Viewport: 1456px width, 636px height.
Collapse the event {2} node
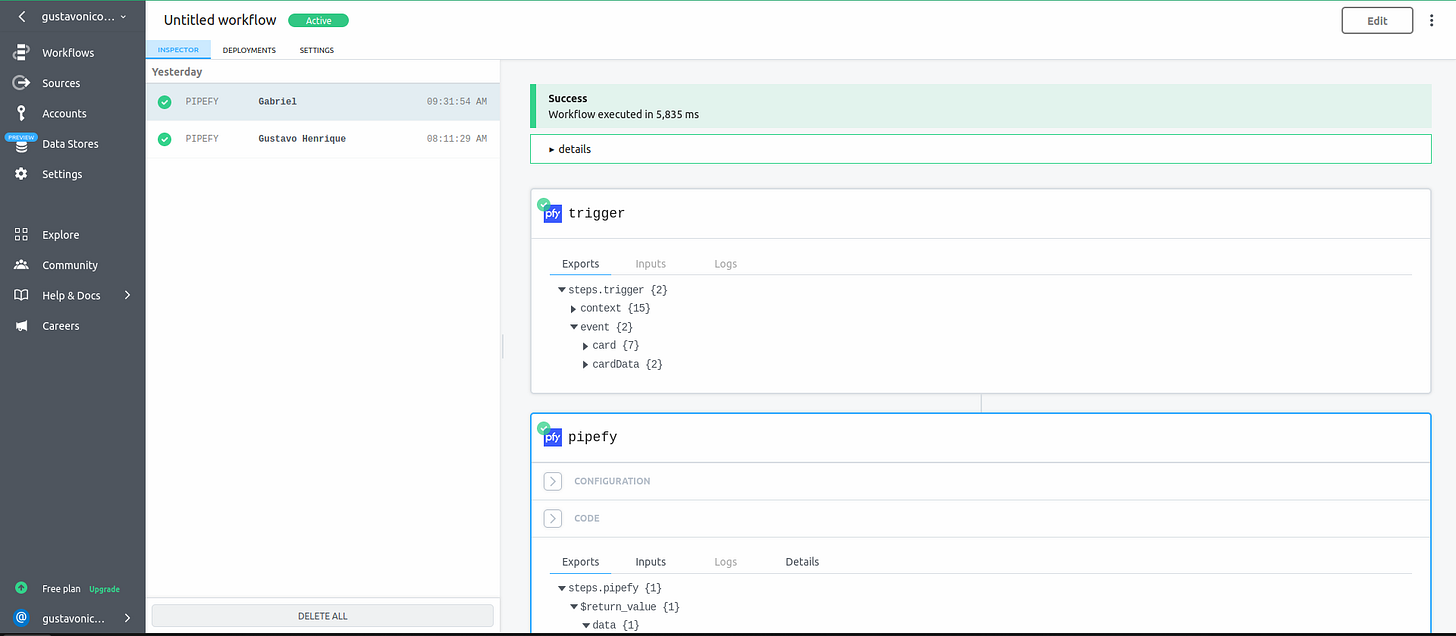point(574,327)
